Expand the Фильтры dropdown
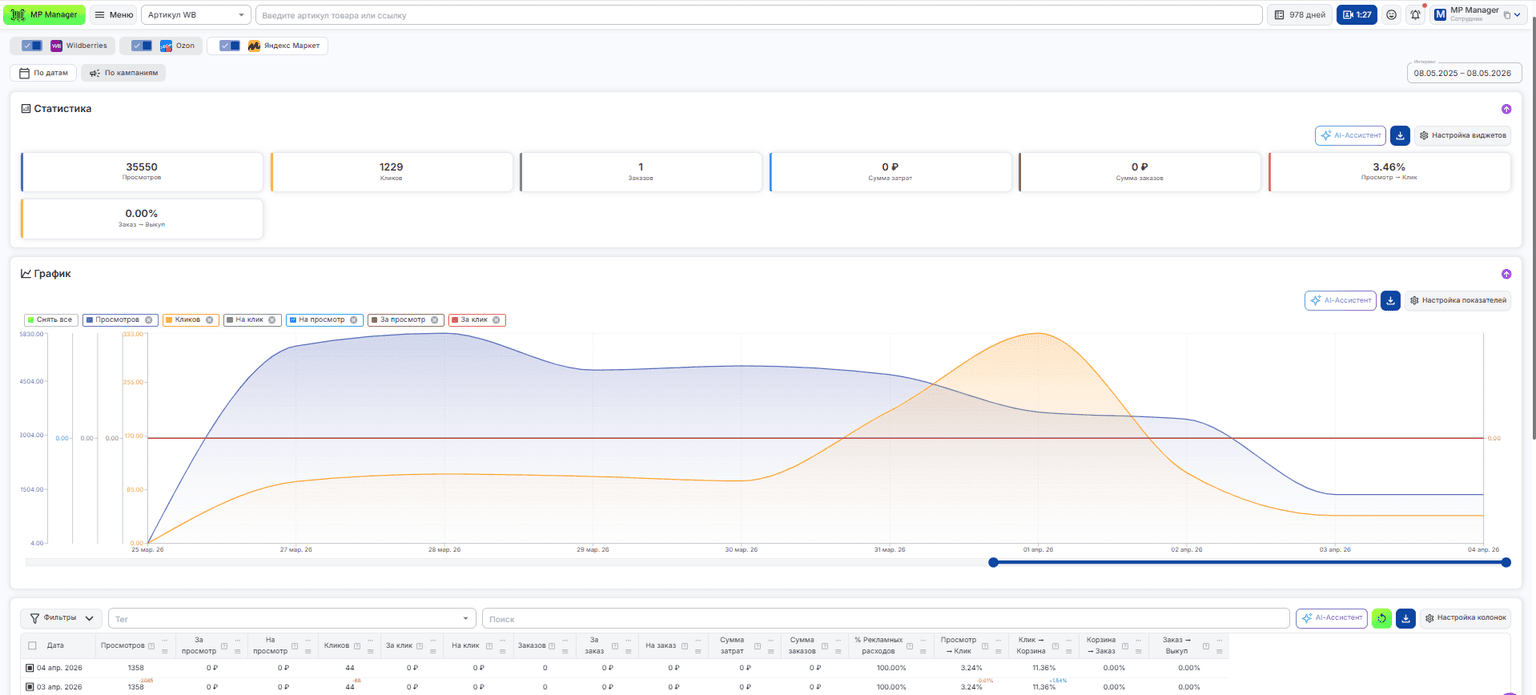The width and height of the screenshot is (1536, 695). click(x=62, y=618)
